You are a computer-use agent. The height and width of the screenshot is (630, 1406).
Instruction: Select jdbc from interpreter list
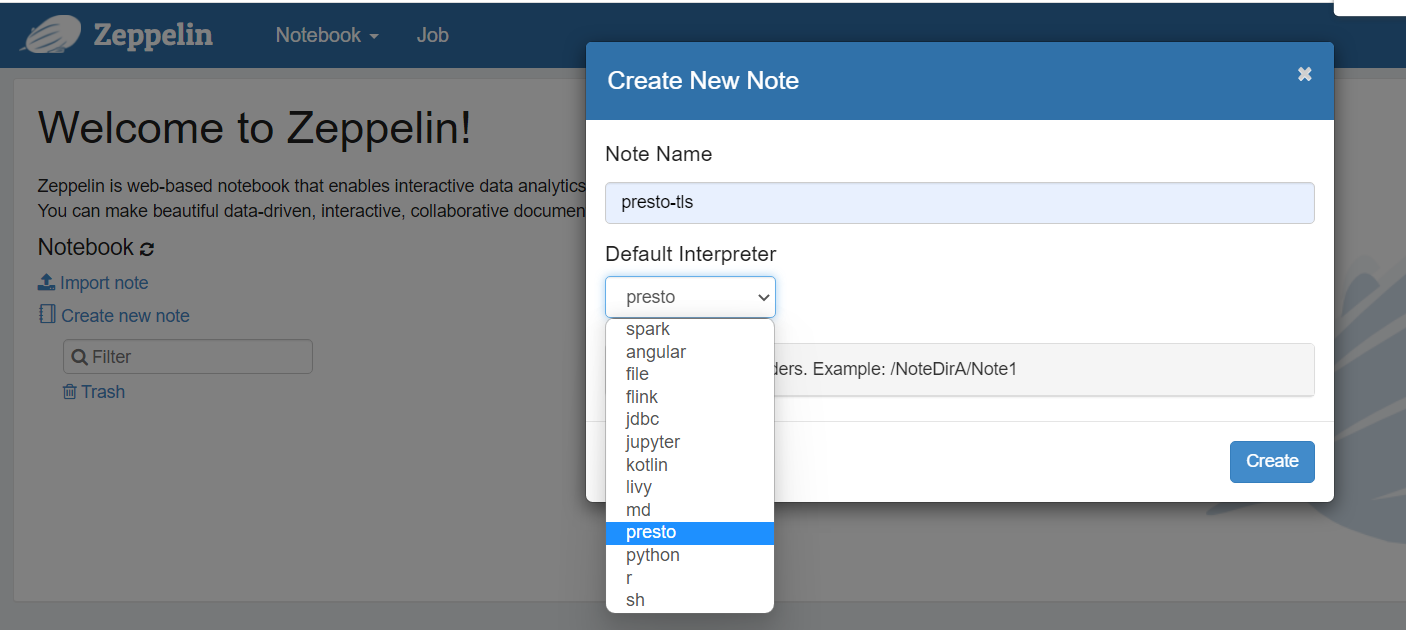690,419
